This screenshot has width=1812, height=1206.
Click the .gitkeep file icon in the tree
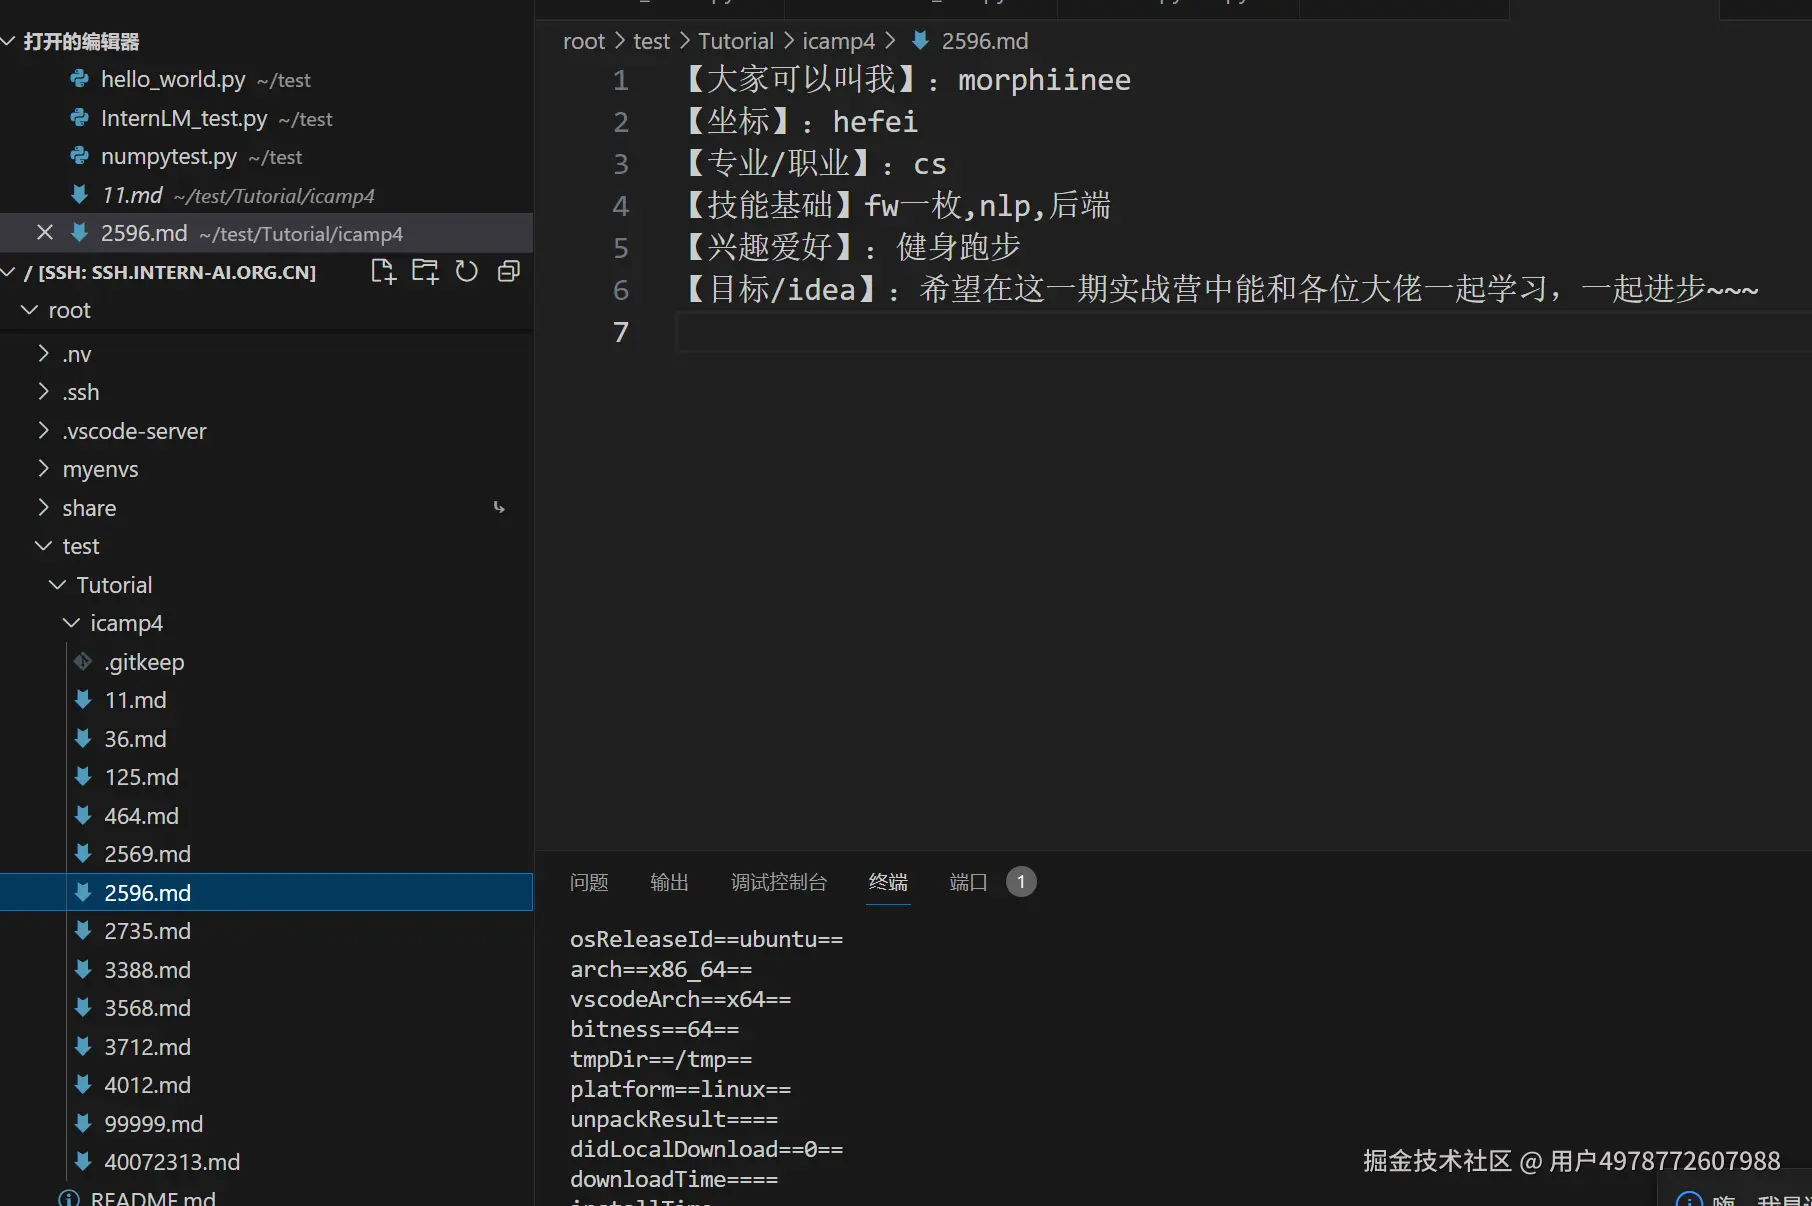[x=83, y=661]
